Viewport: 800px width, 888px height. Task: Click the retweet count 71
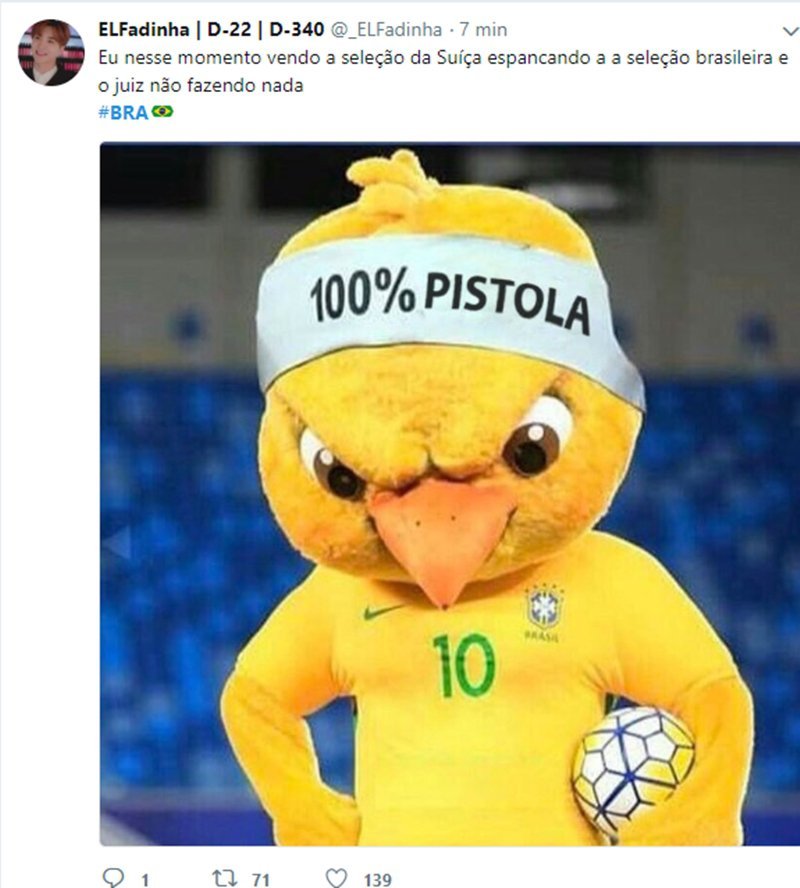pyautogui.click(x=261, y=880)
